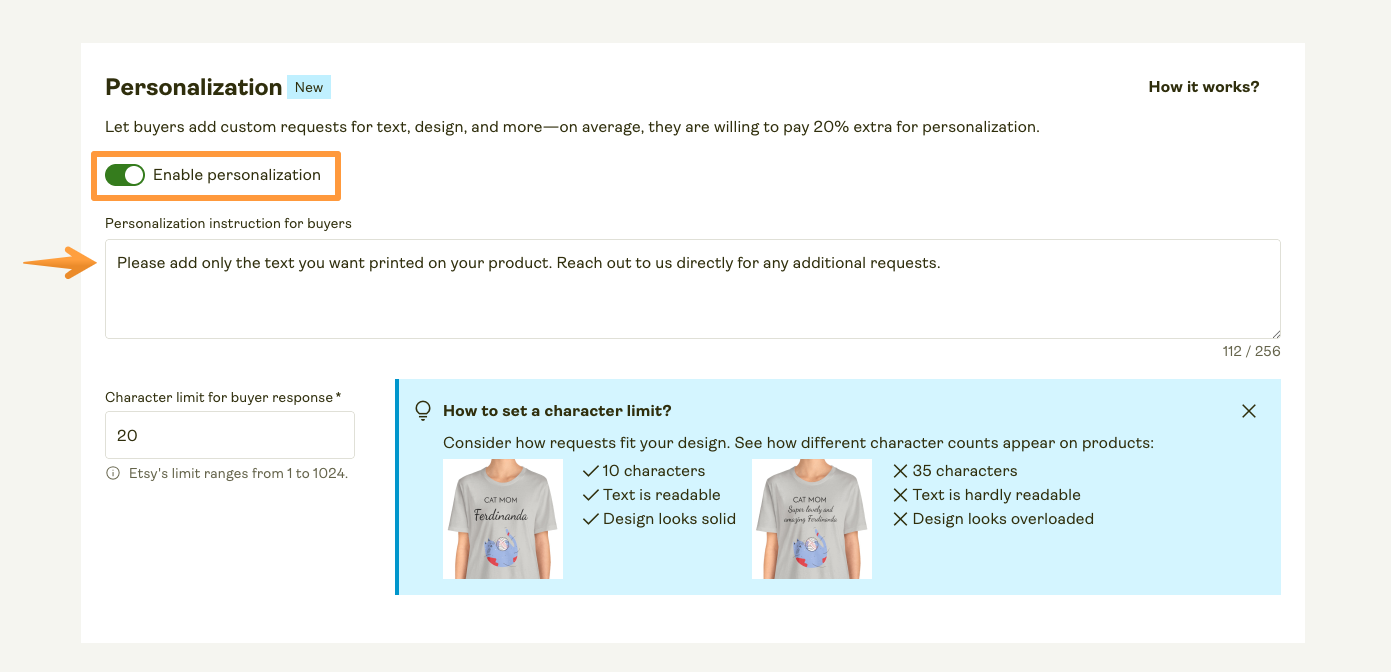The width and height of the screenshot is (1391, 672).
Task: Click the checkmark beside "Design looks solid"
Action: coord(590,518)
